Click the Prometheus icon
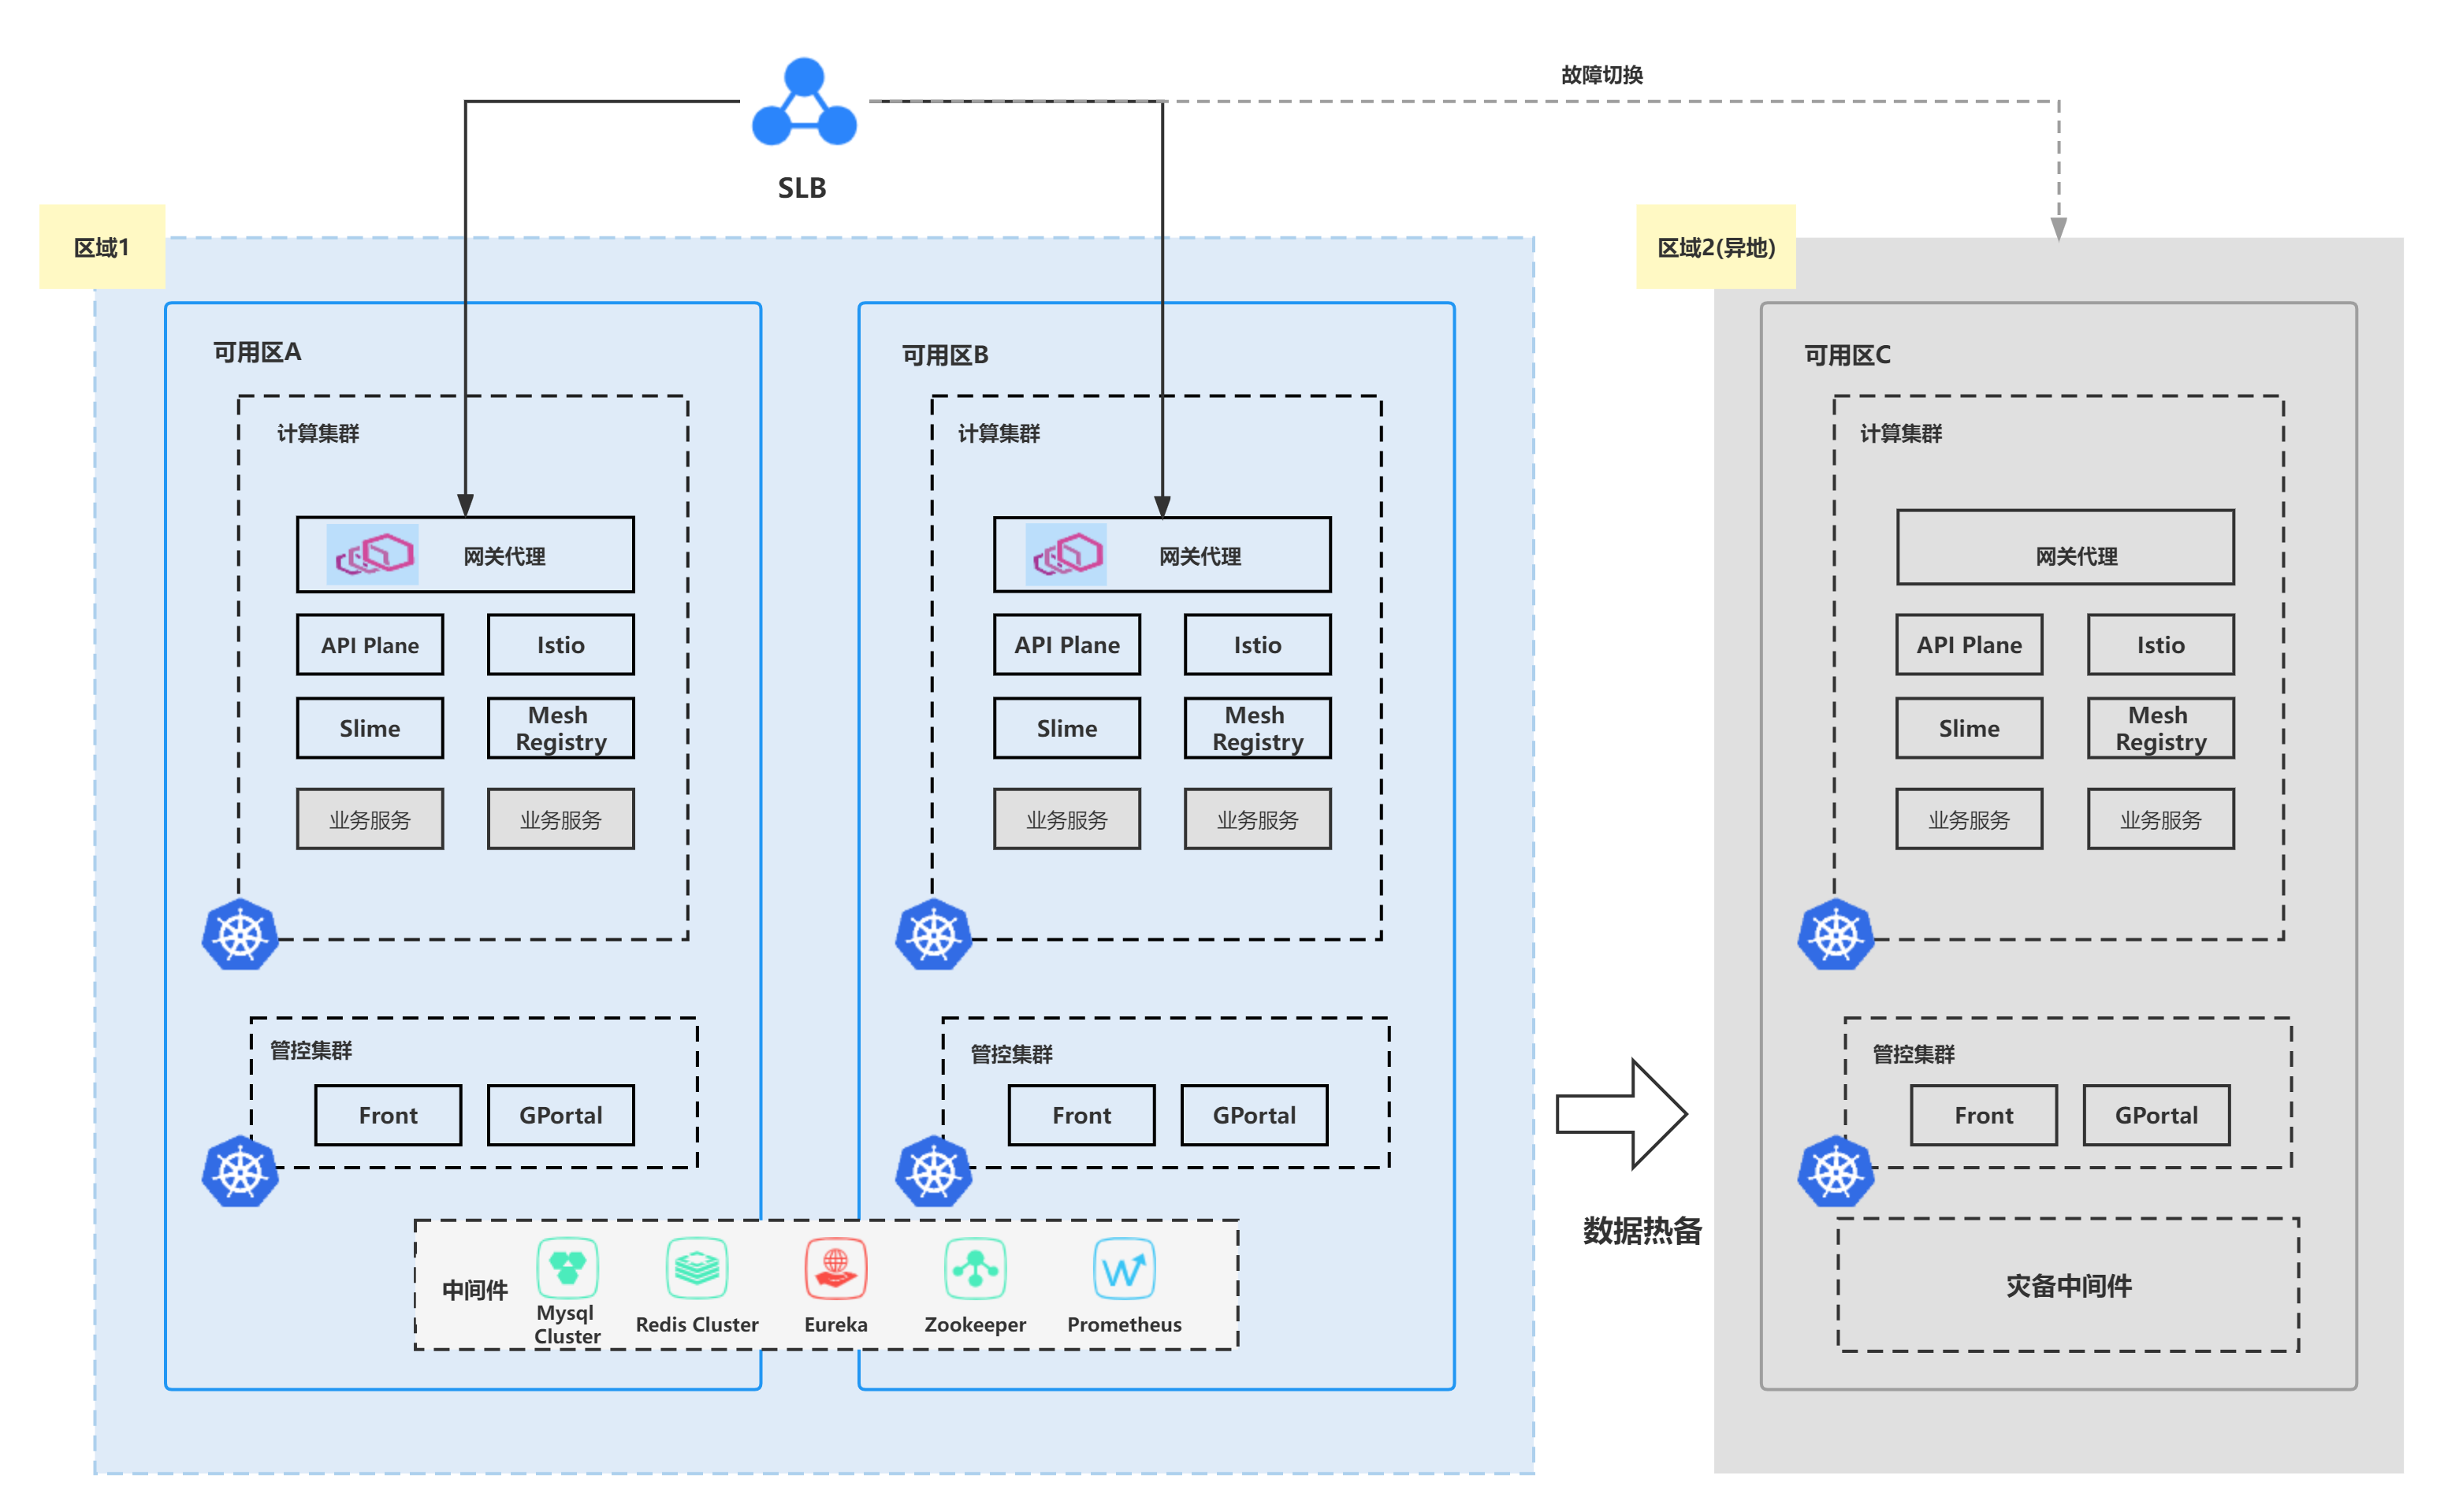 pos(1124,1267)
